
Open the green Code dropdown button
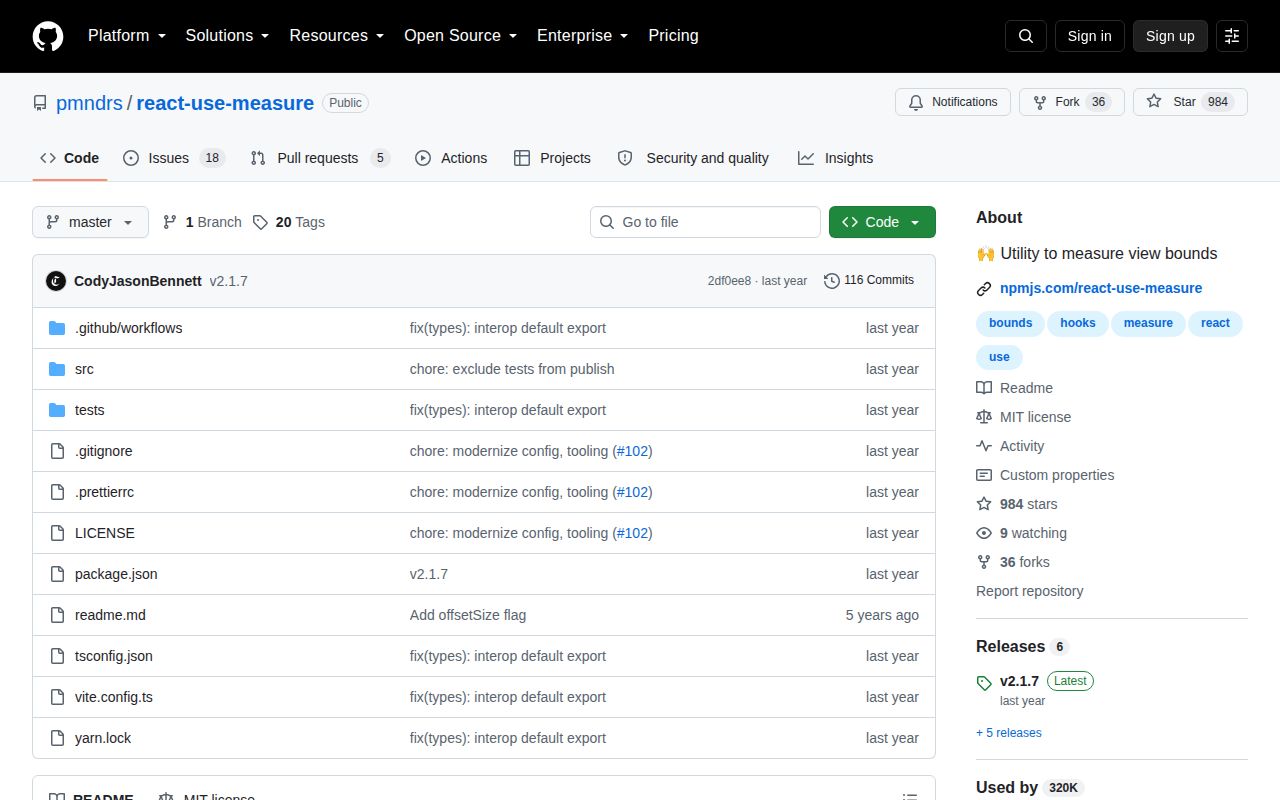[882, 222]
